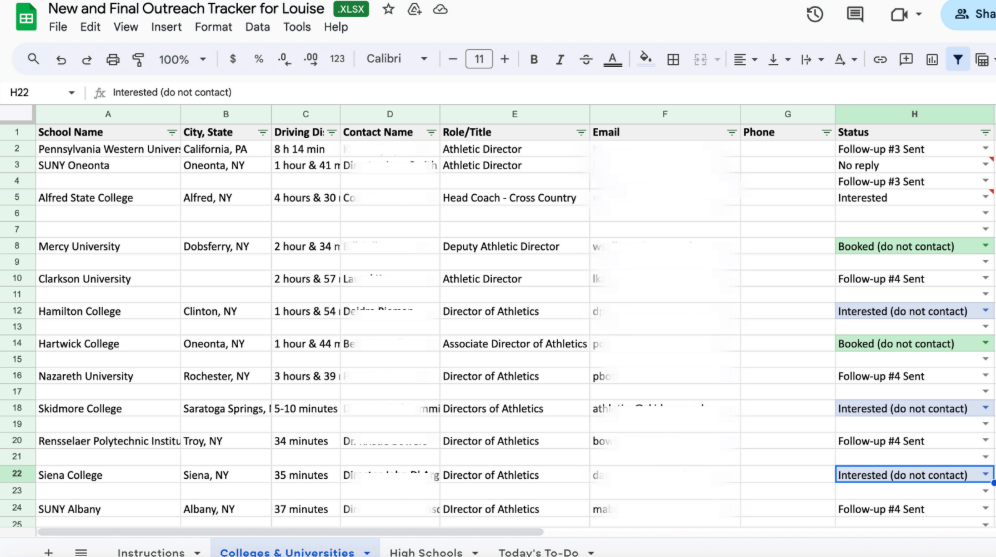Decrease font size minus button
996x557 pixels.
coord(452,59)
